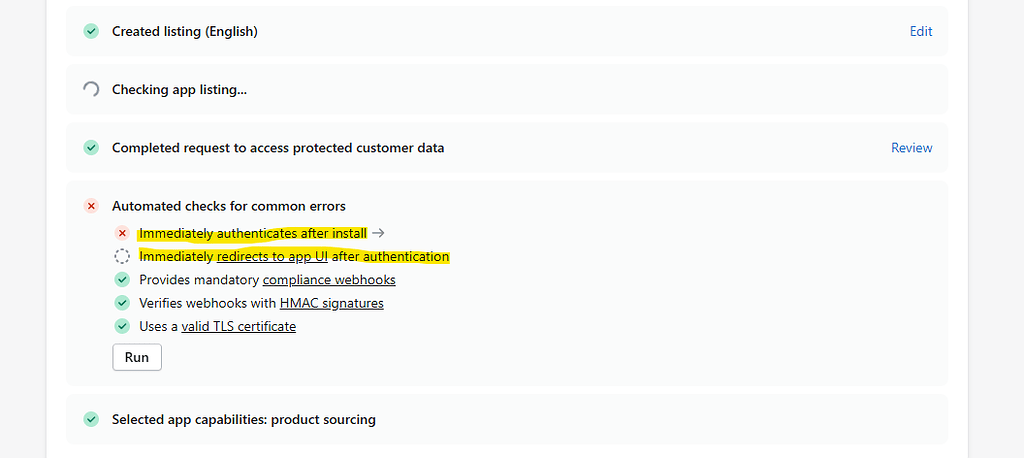The height and width of the screenshot is (458, 1024).
Task: Click the redirects to app UI link
Action: [x=272, y=256]
